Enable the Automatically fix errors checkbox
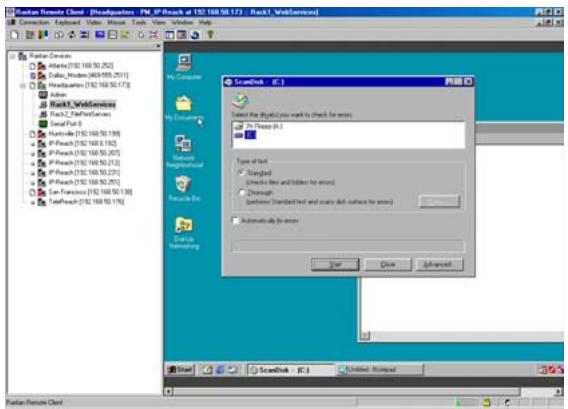This screenshot has height=409, width=568. pyautogui.click(x=235, y=221)
